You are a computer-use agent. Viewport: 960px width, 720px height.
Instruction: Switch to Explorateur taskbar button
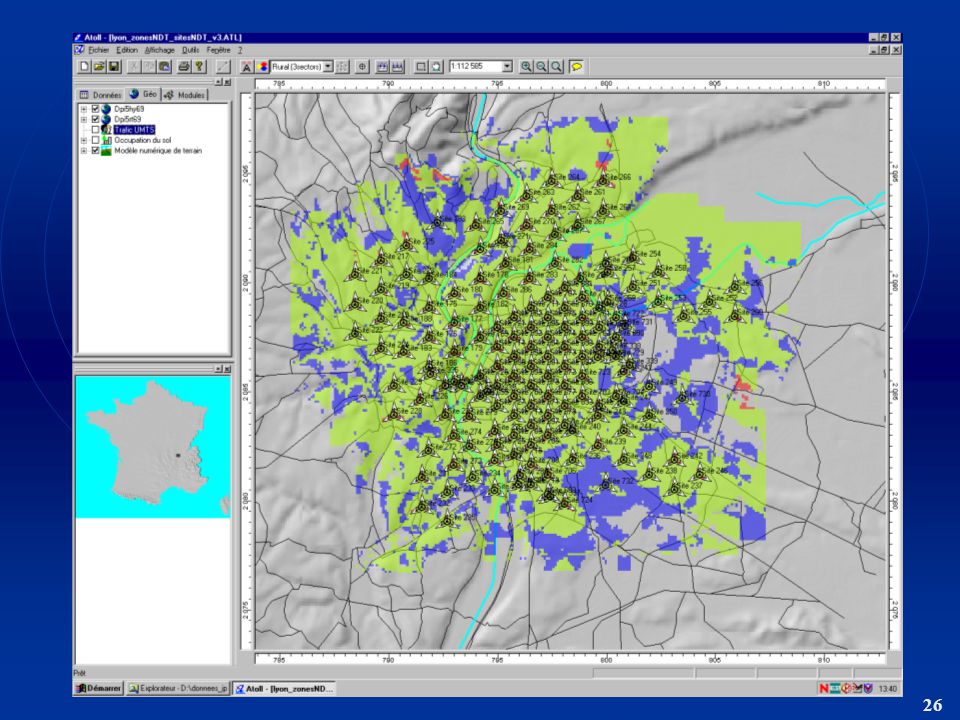click(x=178, y=689)
